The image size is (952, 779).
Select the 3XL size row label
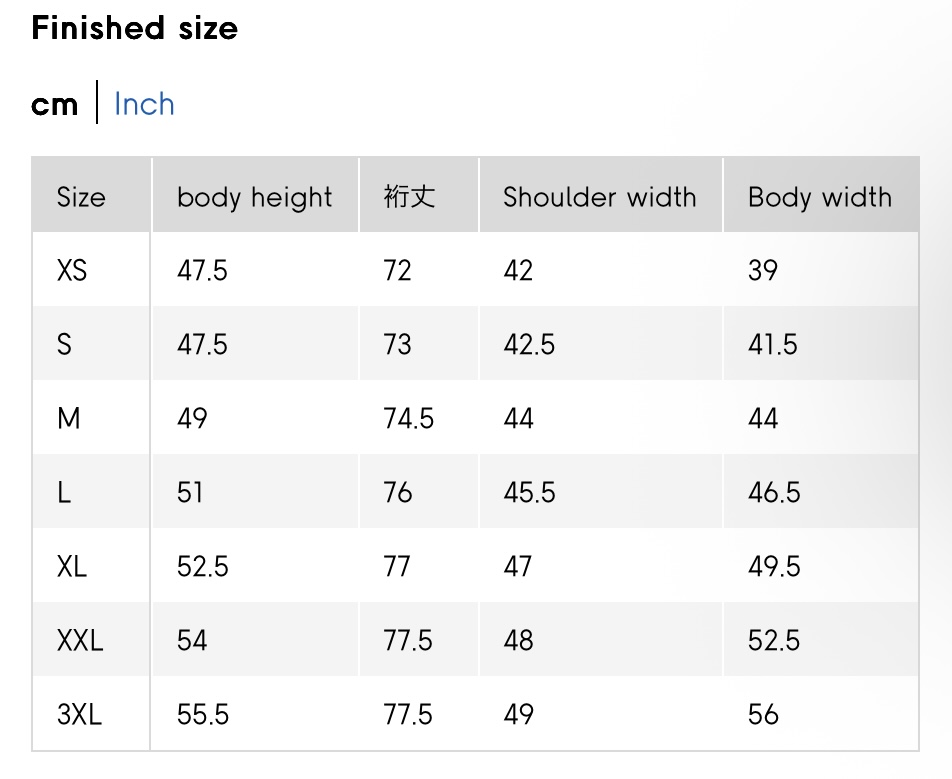(80, 715)
